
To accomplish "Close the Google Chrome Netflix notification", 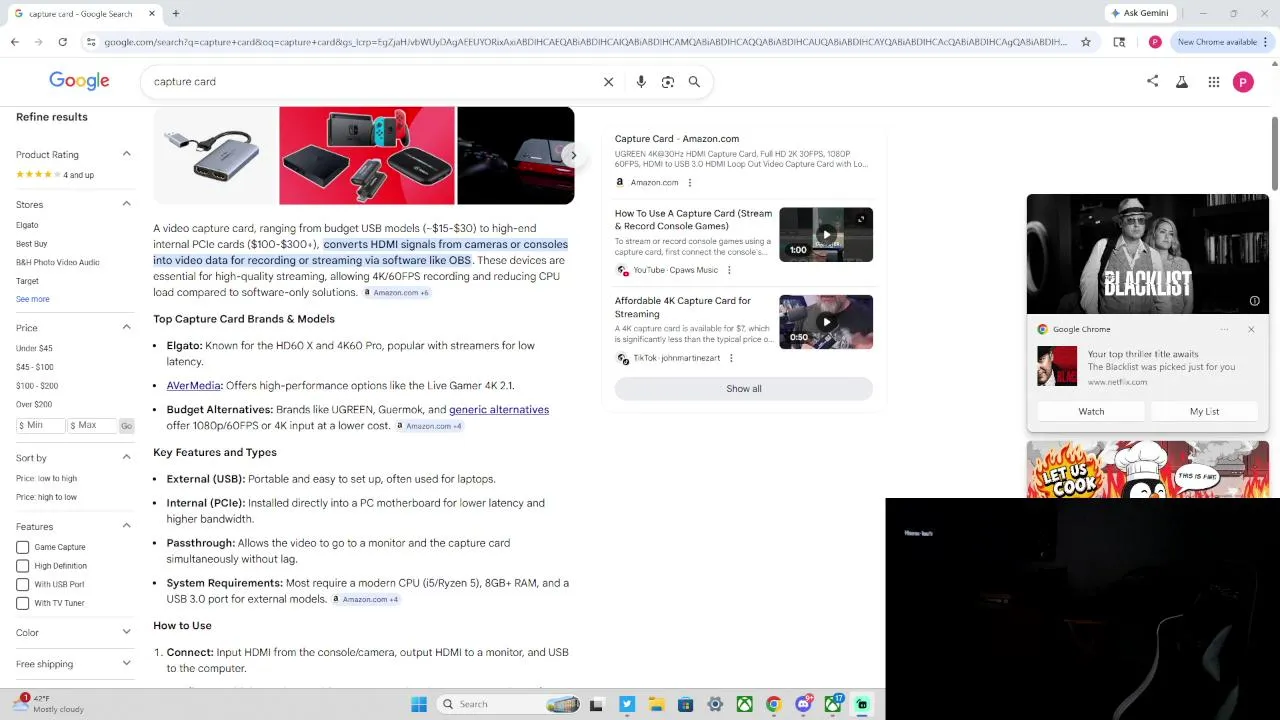I will [1251, 329].
